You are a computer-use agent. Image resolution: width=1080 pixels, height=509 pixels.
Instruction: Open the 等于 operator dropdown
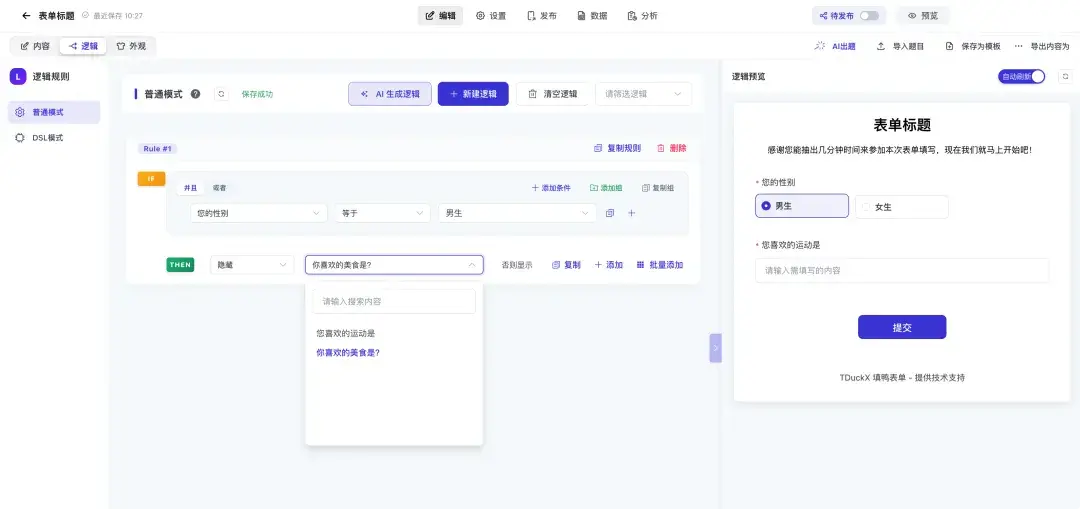[x=382, y=214]
